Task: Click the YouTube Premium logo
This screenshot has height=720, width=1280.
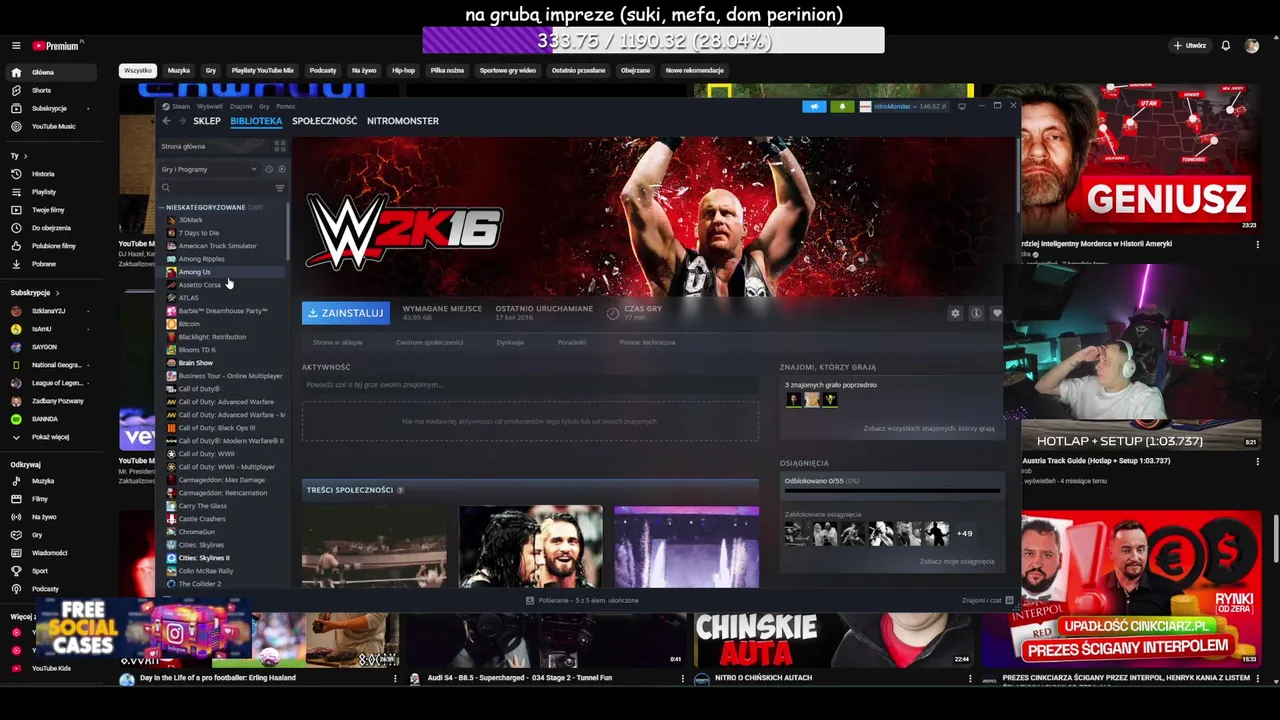Action: (56, 46)
